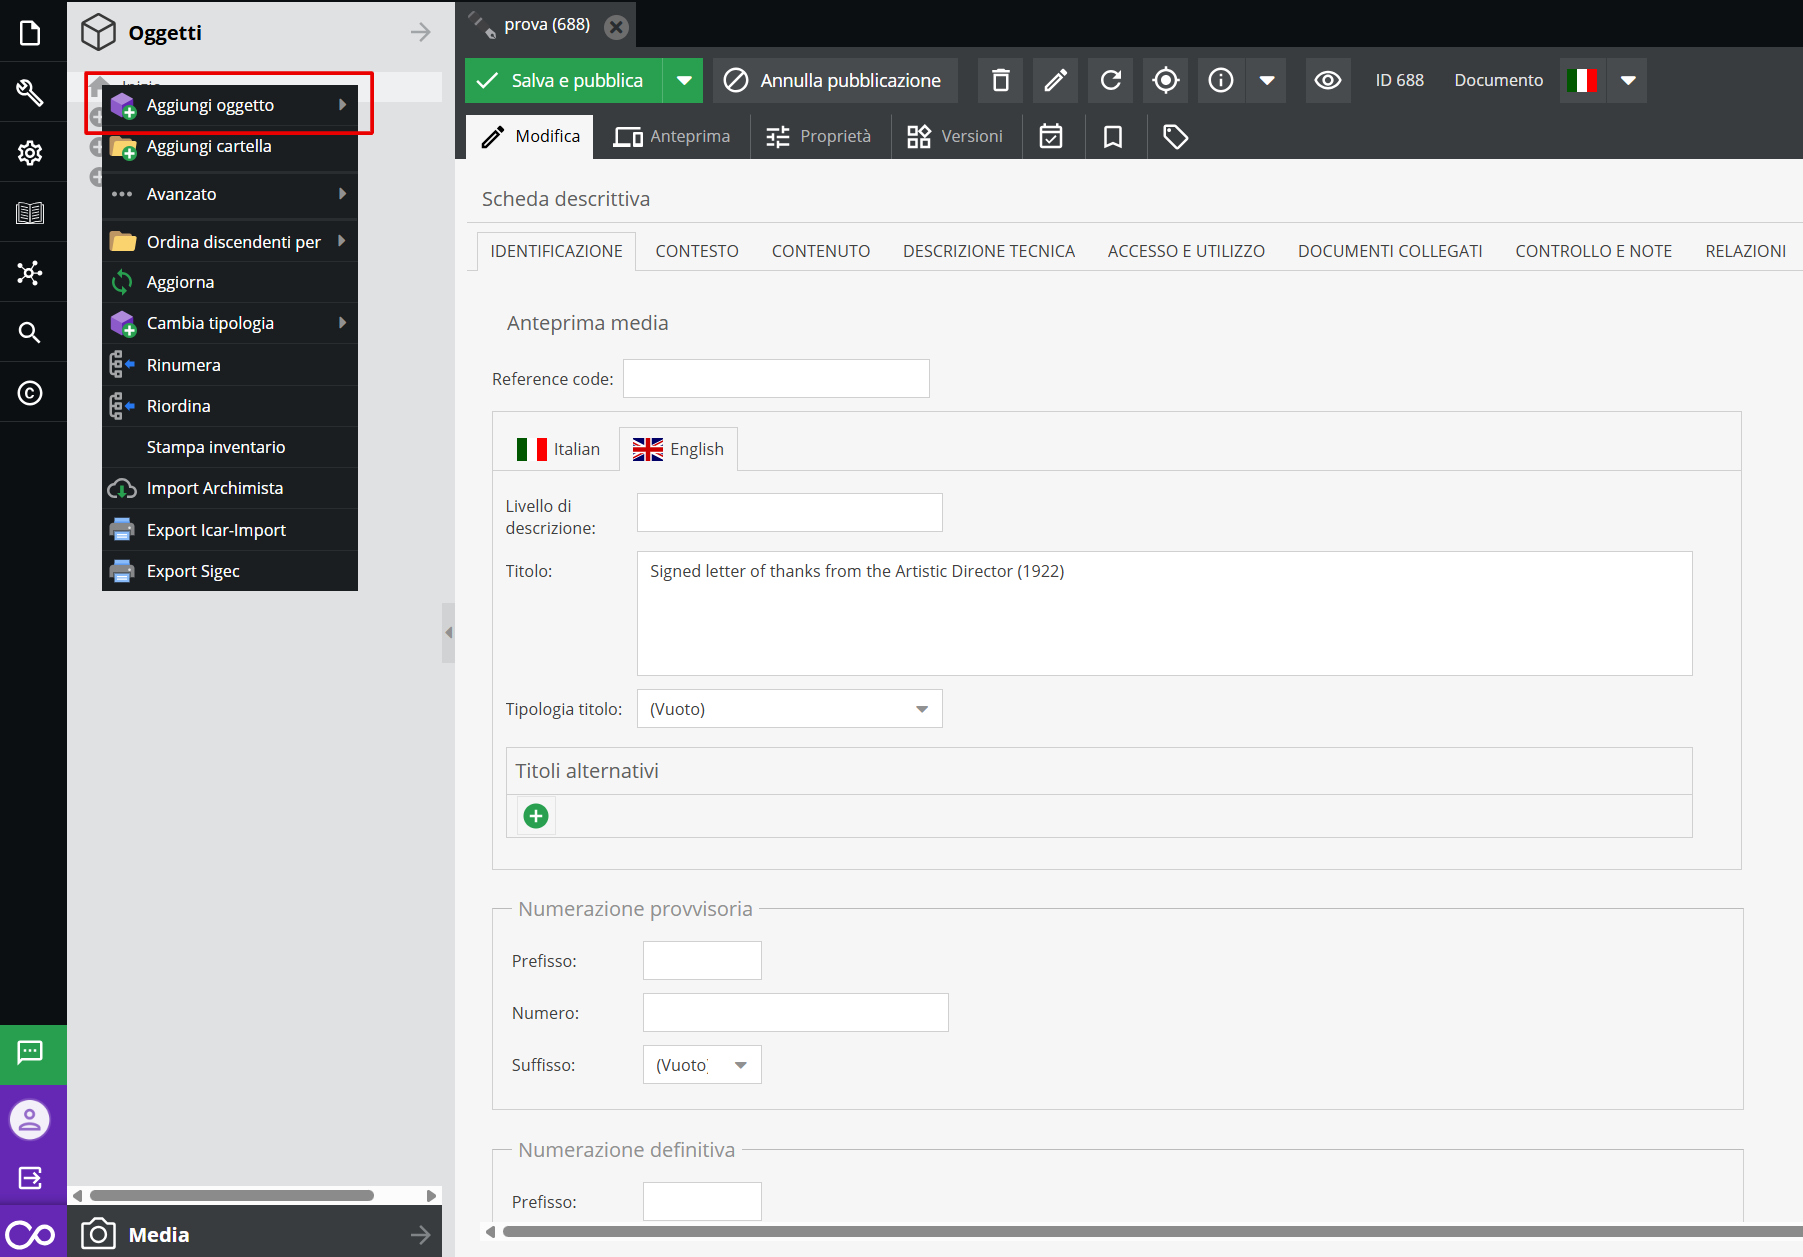Open the Suffisso dropdown
Image resolution: width=1803 pixels, height=1257 pixels.
pos(702,1065)
